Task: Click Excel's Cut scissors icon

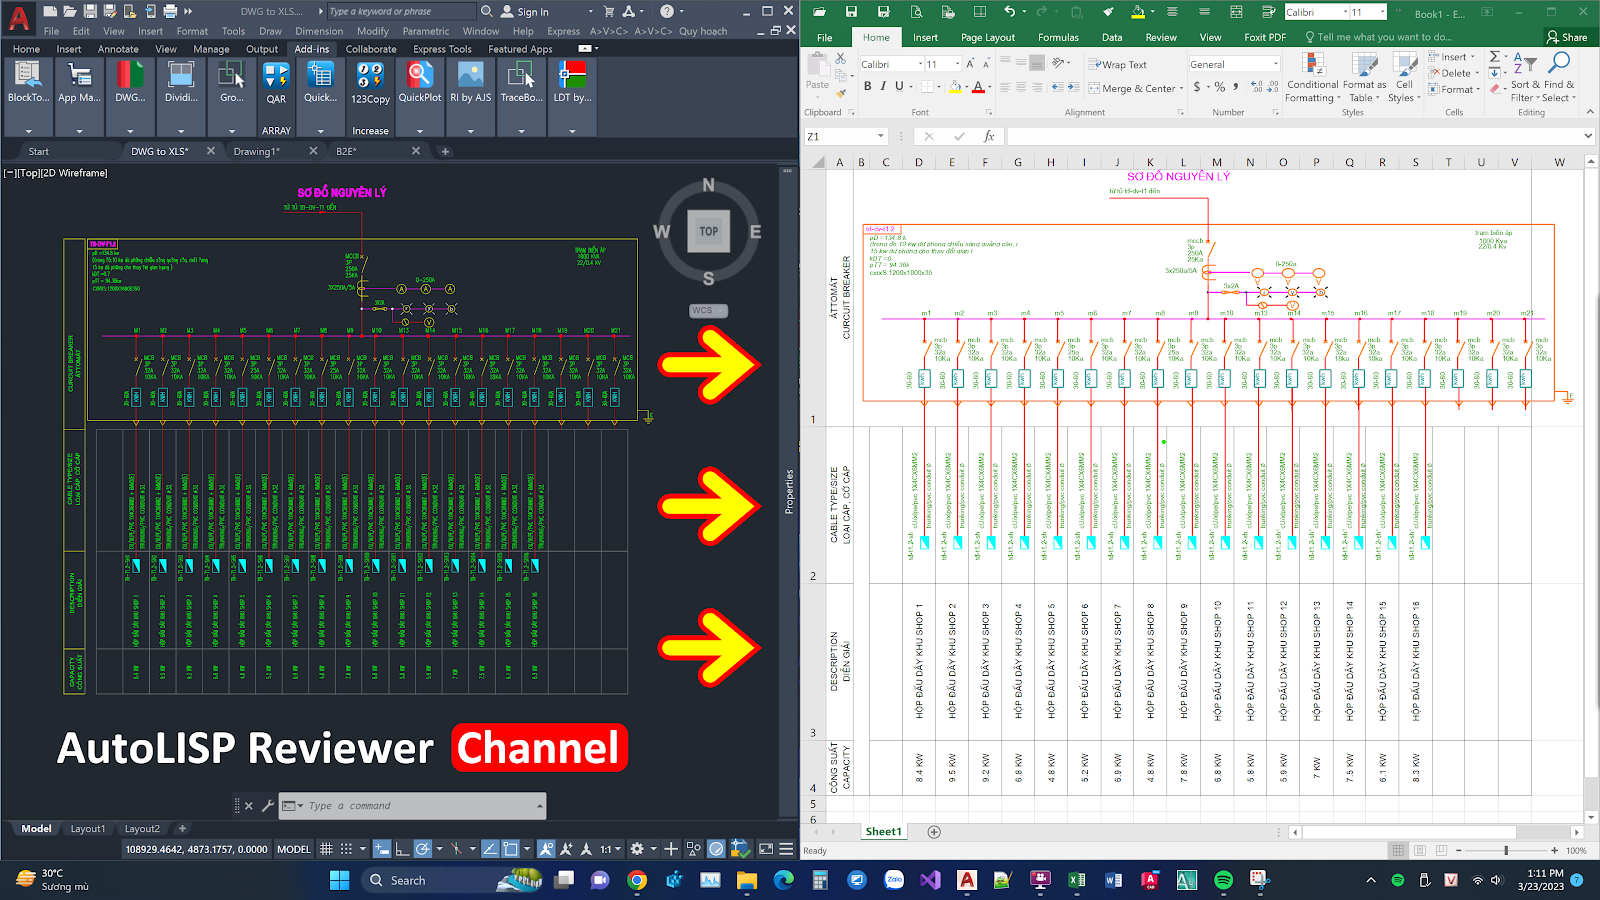Action: coord(840,59)
